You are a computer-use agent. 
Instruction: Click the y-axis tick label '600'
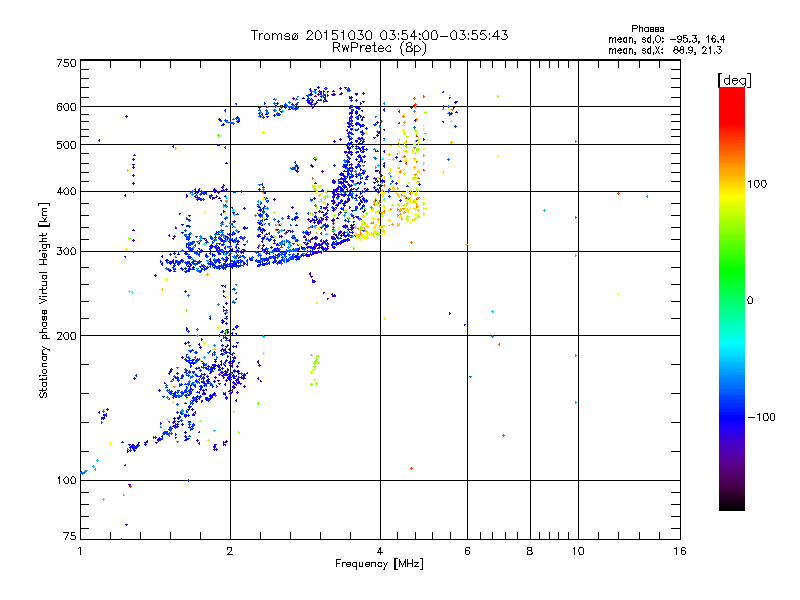coord(66,107)
